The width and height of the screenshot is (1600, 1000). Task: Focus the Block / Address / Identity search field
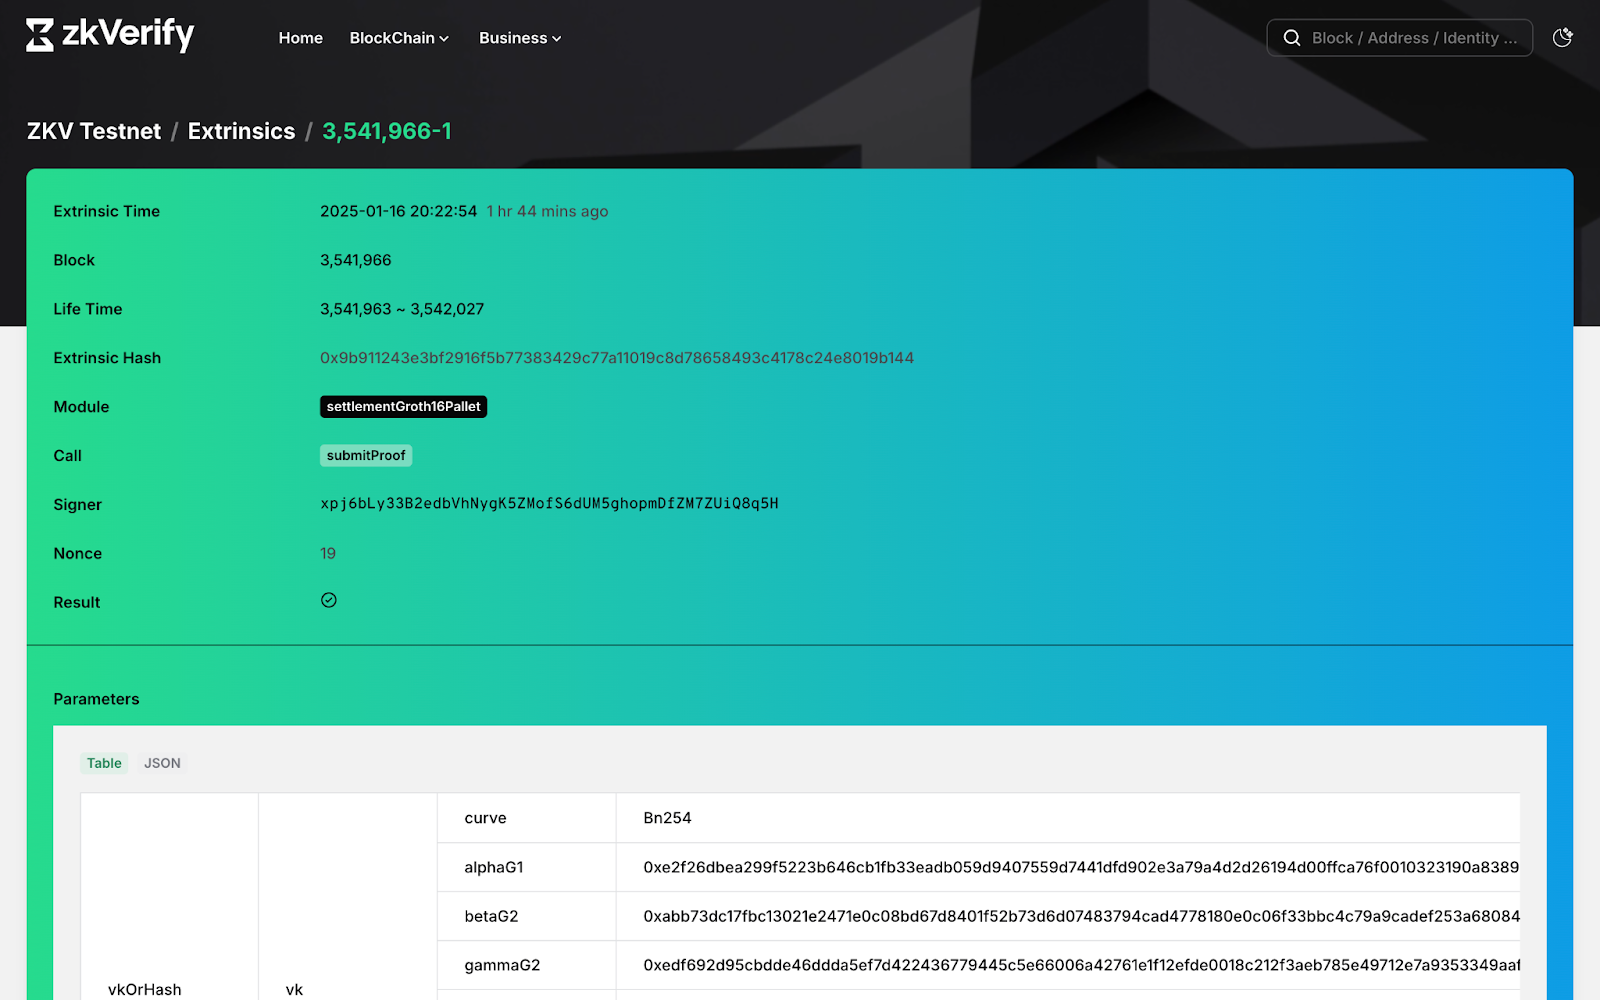(1400, 38)
